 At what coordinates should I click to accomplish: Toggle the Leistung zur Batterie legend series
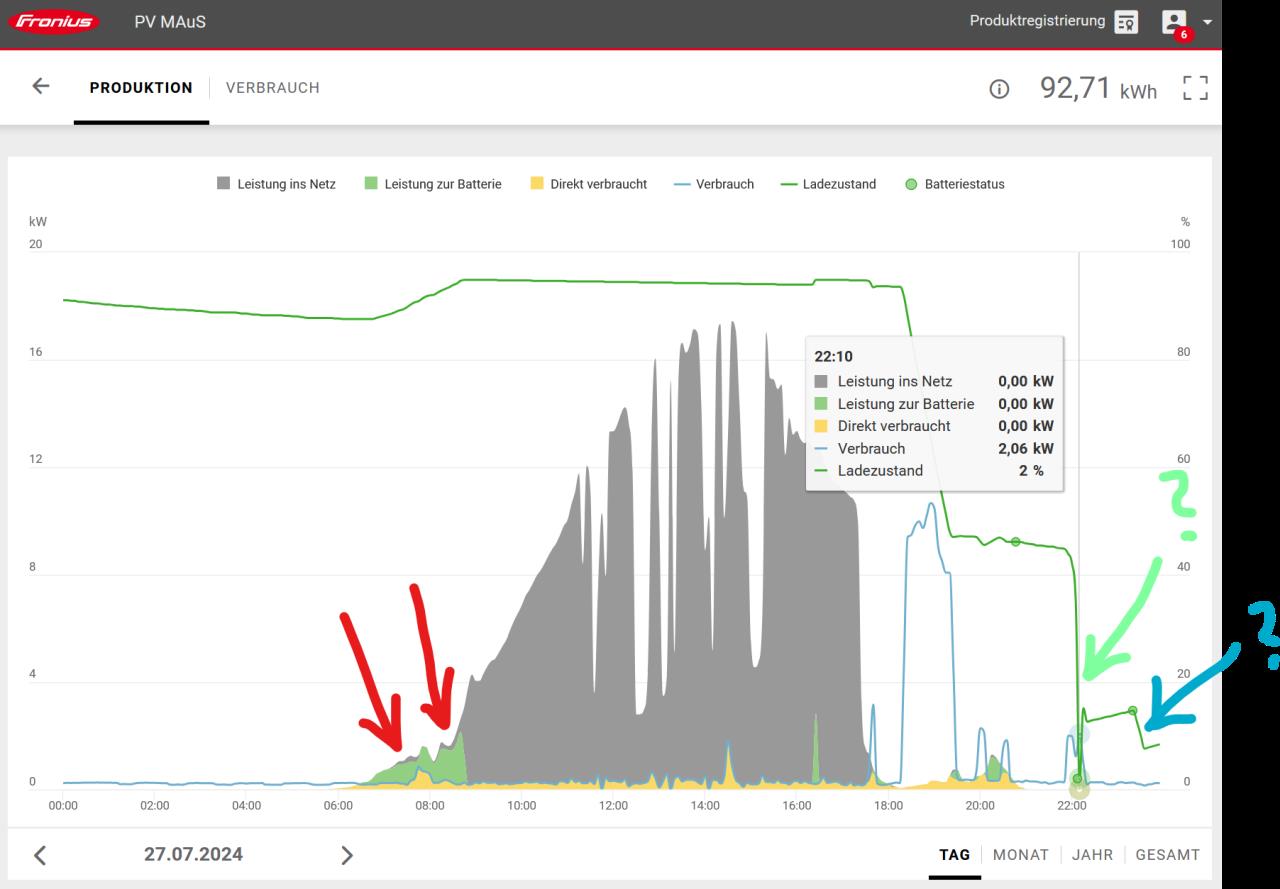pos(432,184)
